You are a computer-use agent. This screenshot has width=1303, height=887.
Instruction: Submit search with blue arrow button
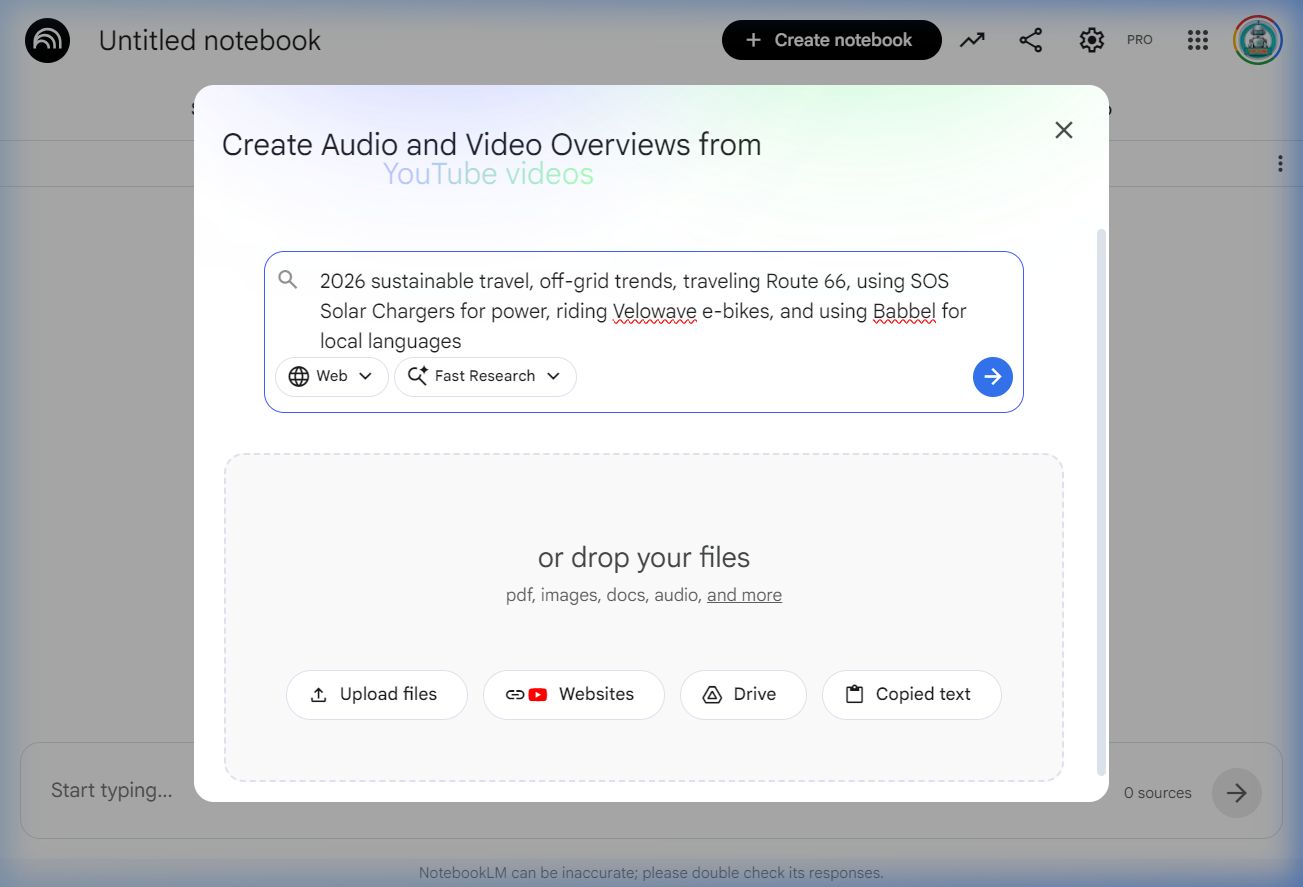992,377
